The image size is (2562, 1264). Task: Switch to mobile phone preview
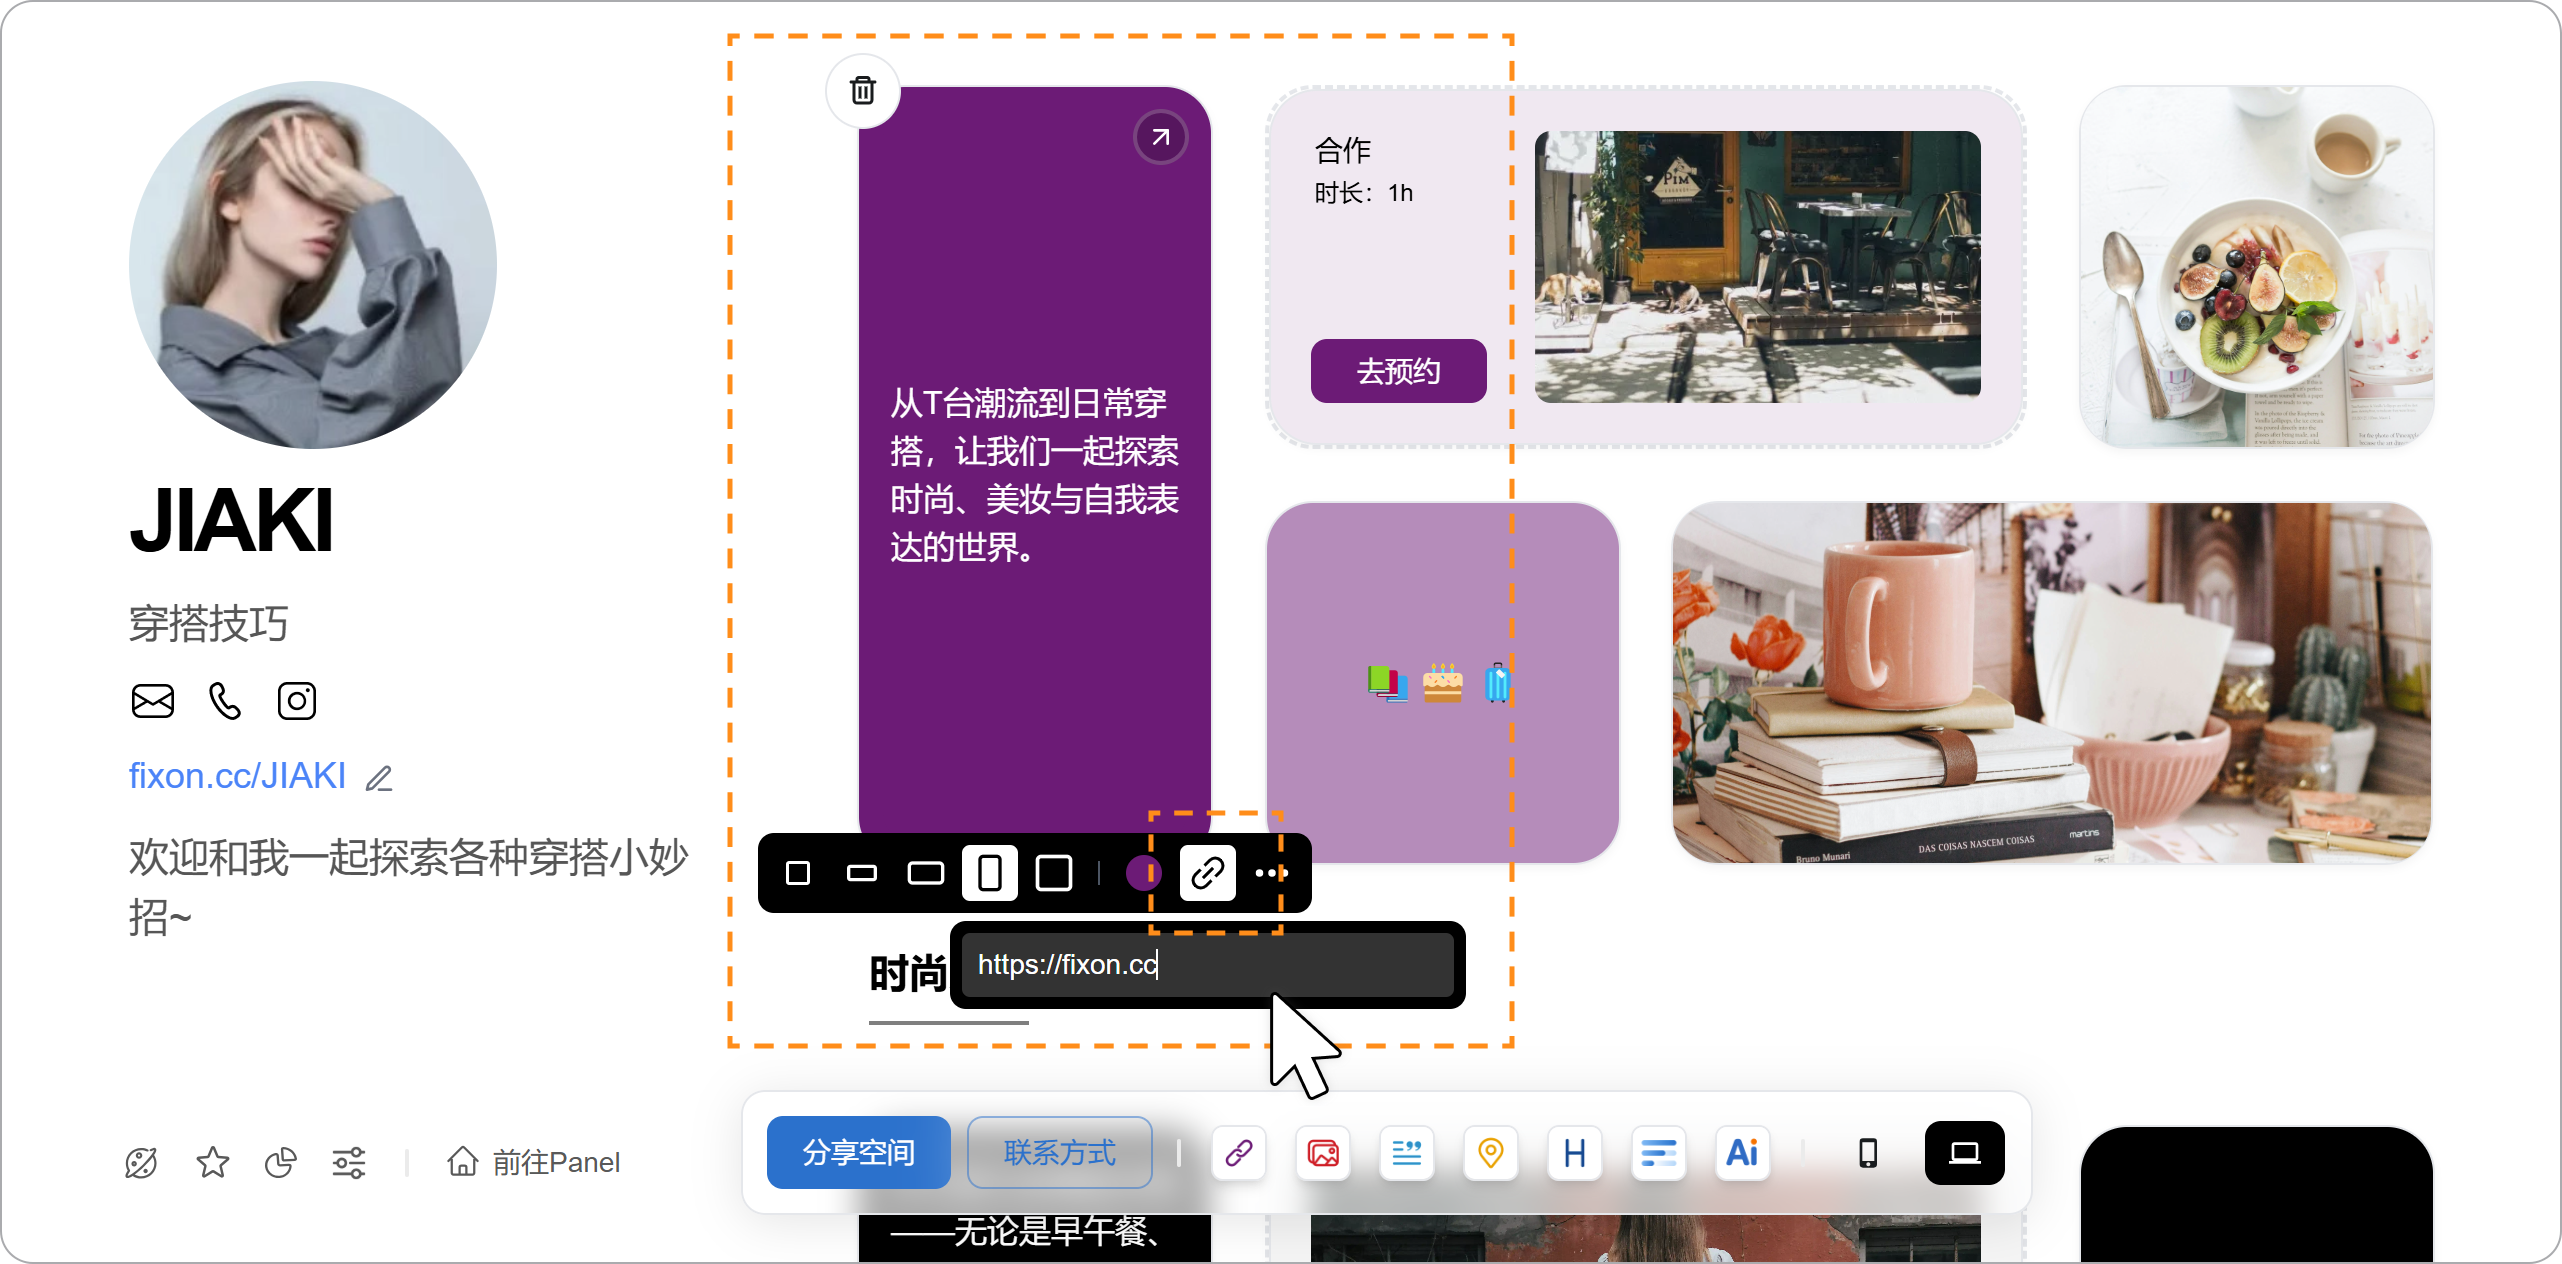[1867, 1153]
